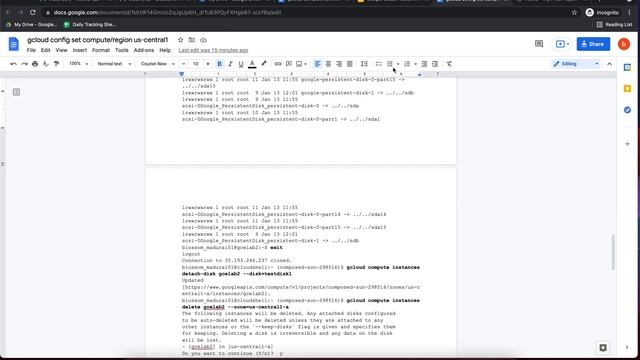Image resolution: width=640 pixels, height=360 pixels.
Task: Open Google Tasks side panel
Action: [x=627, y=110]
